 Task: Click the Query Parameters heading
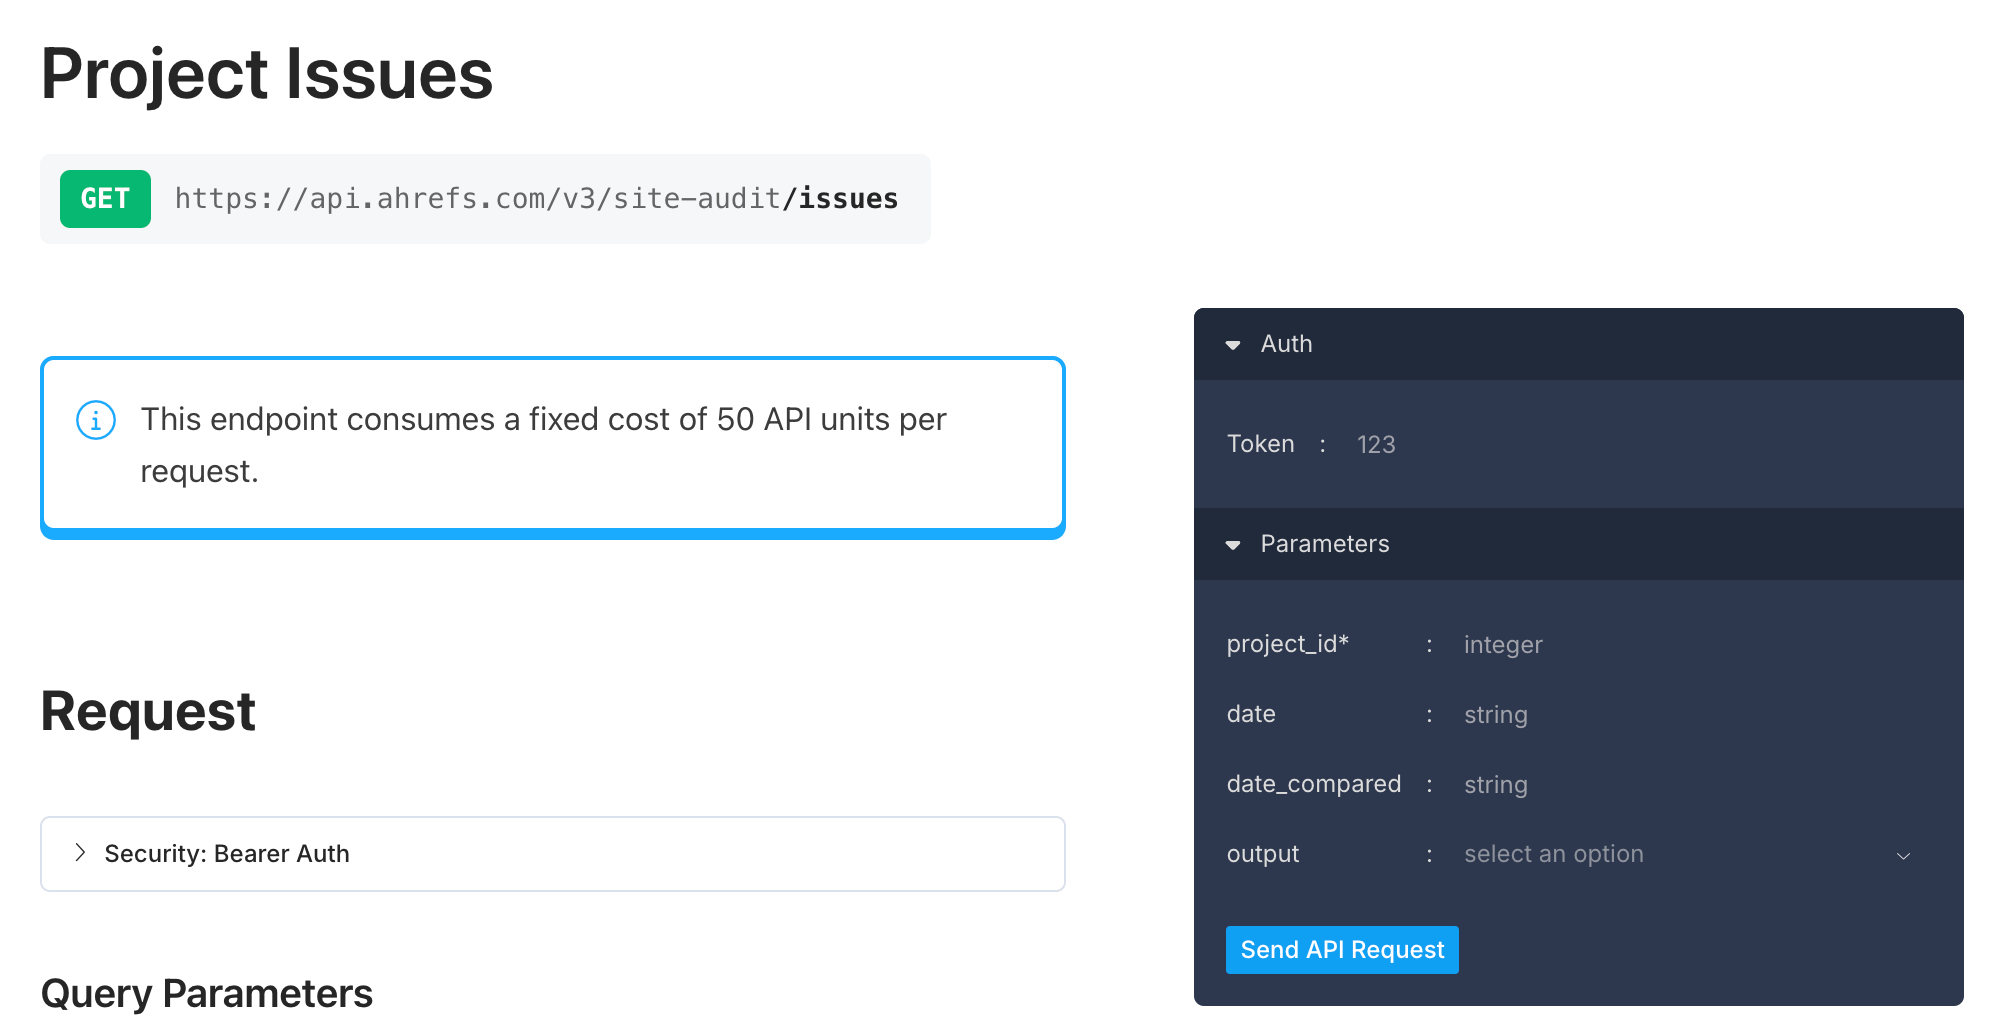206,992
